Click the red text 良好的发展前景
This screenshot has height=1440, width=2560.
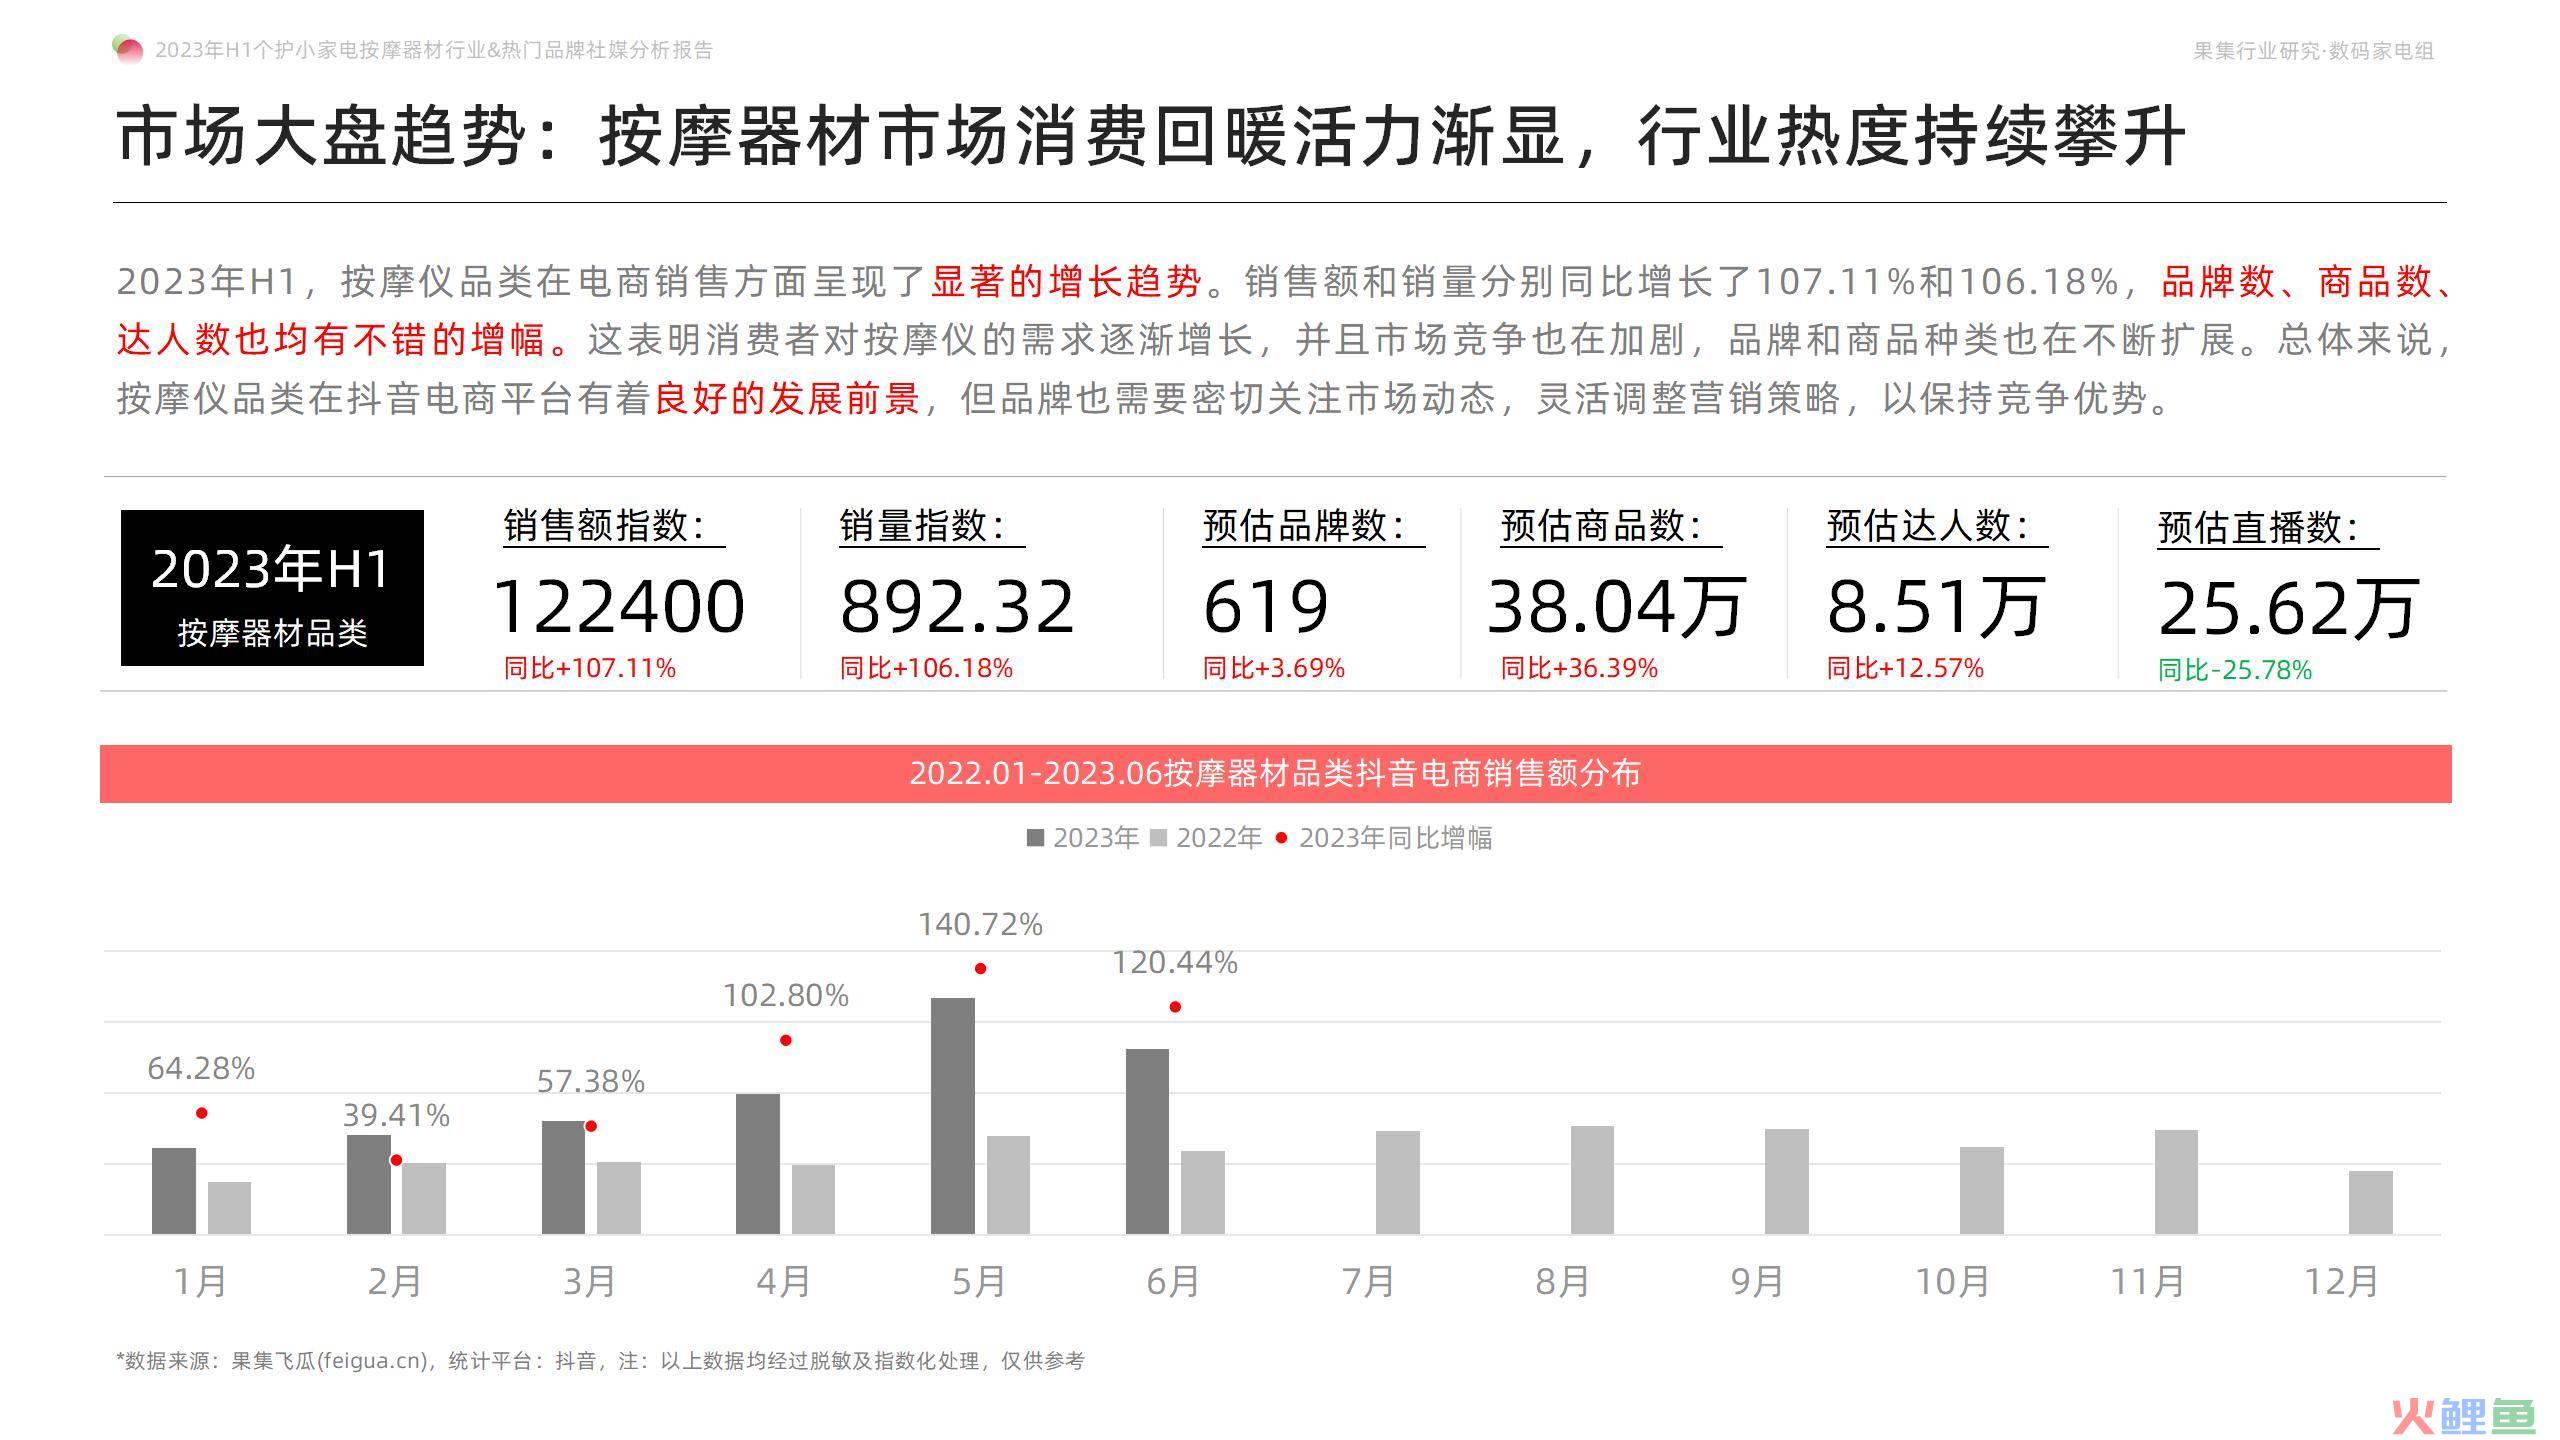787,399
